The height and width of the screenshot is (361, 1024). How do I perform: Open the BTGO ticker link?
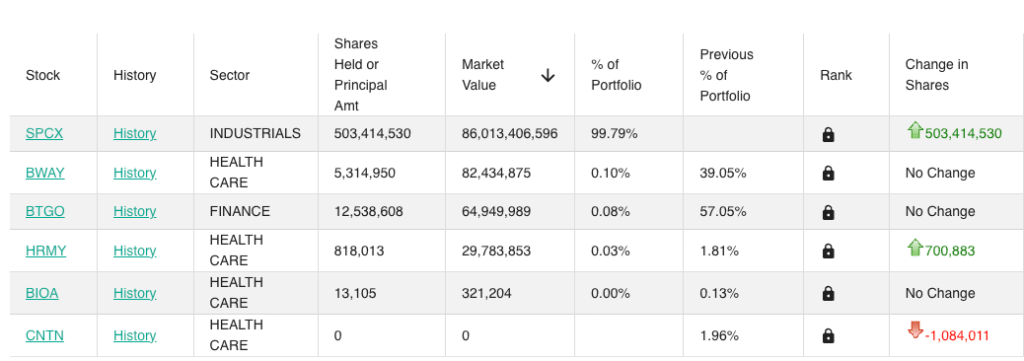coord(45,212)
